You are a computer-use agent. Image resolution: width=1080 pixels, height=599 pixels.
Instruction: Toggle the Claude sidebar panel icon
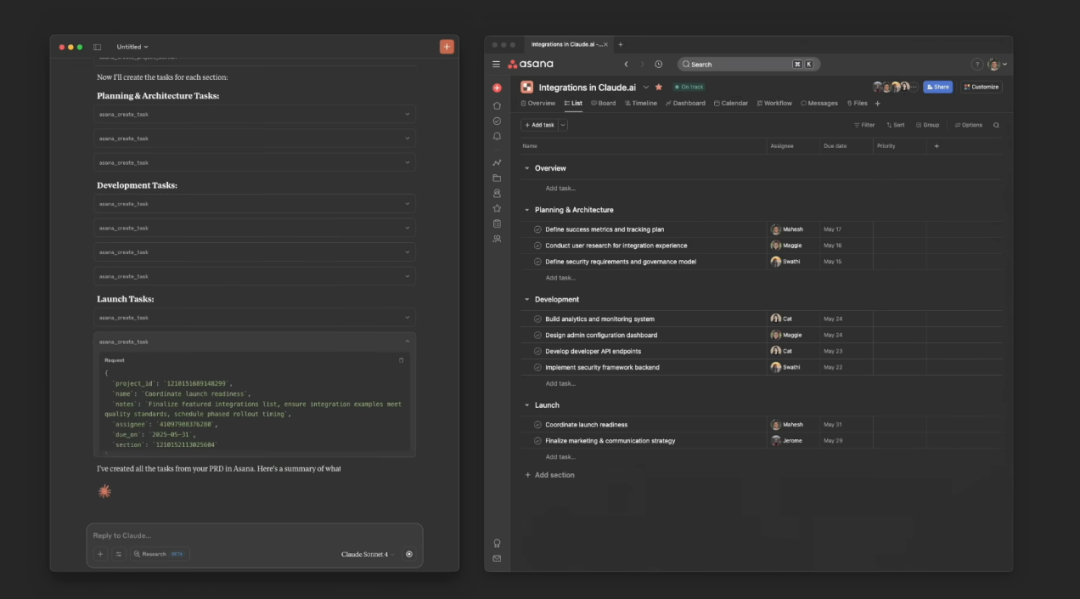pyautogui.click(x=97, y=47)
